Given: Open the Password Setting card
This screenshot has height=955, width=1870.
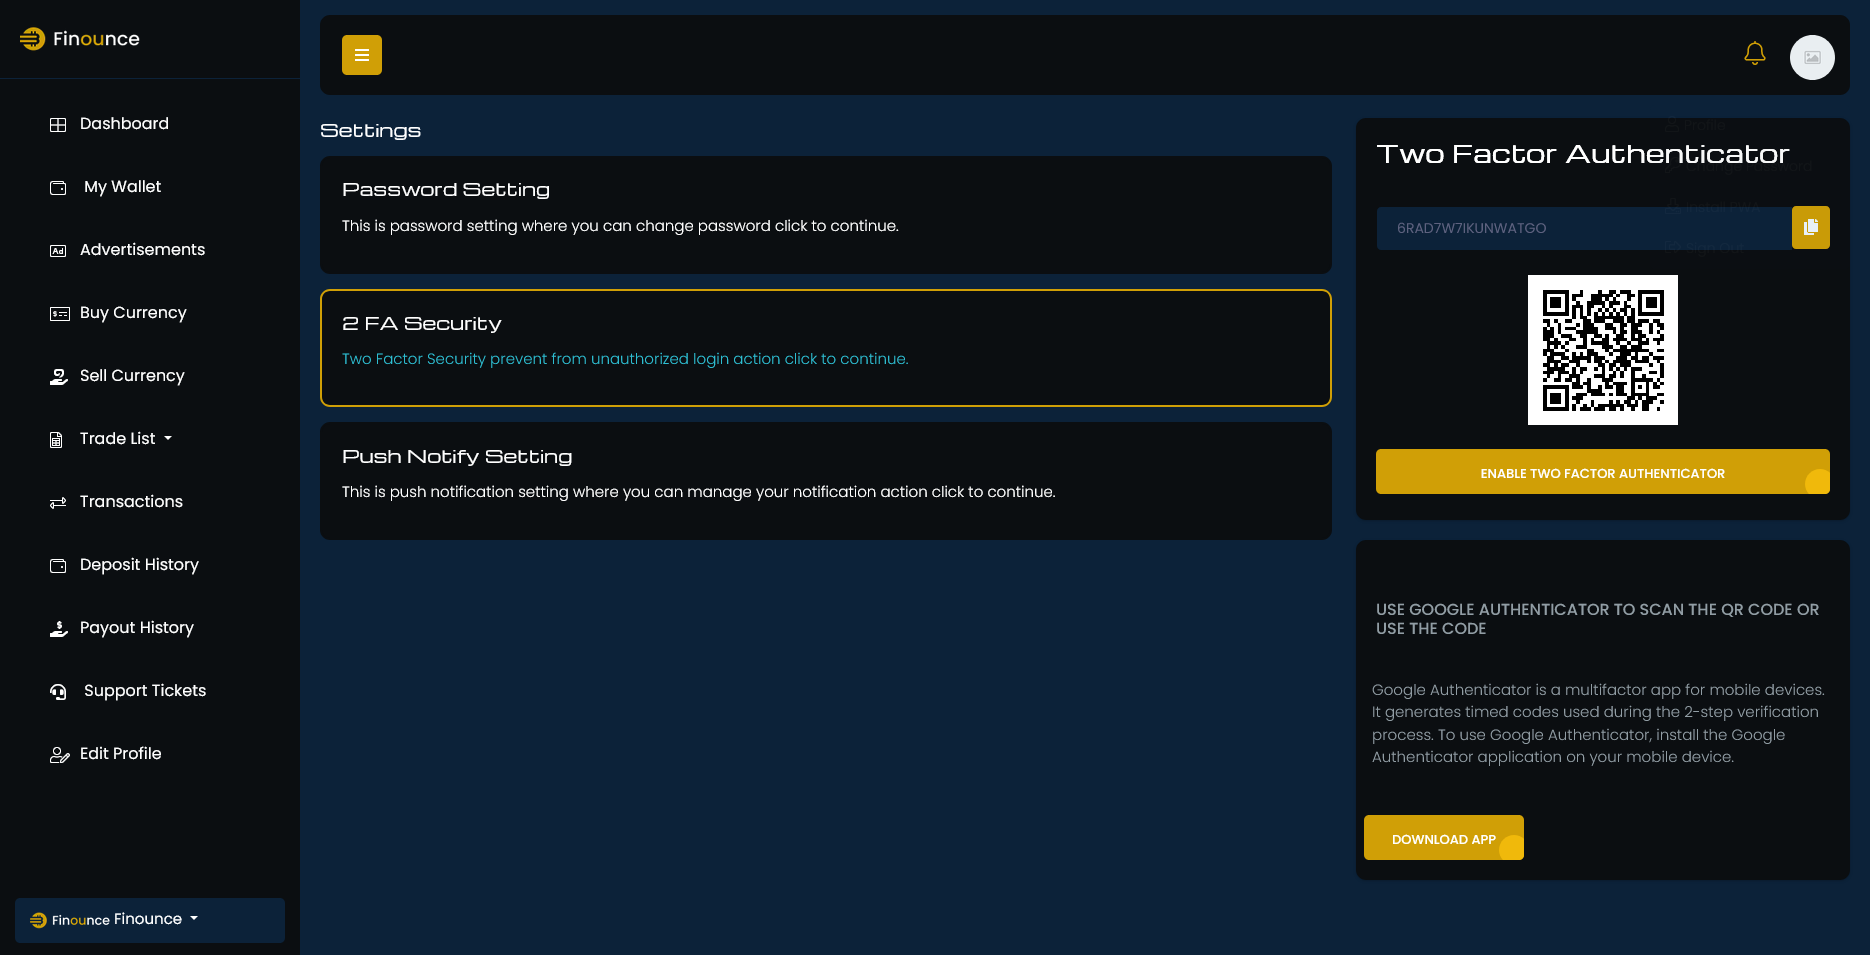Looking at the screenshot, I should click(826, 215).
